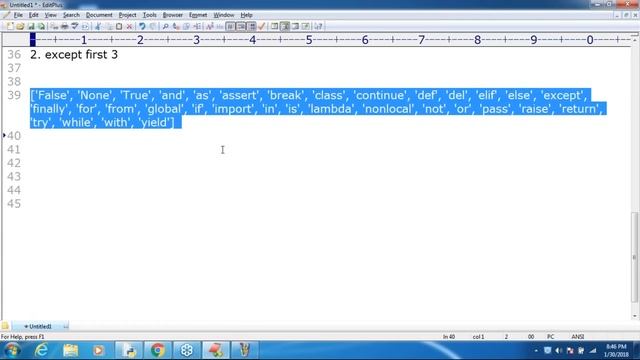The image size is (640, 360).
Task: Toggle line number display in toolbar
Action: coord(241,27)
